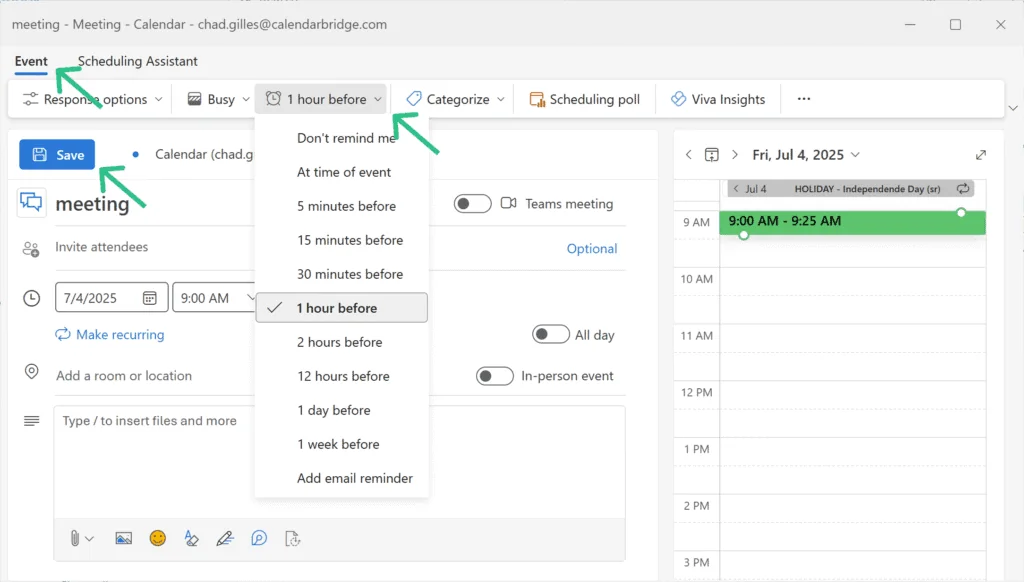Viewport: 1024px width, 582px height.
Task: Click the event description text area
Action: coord(340,462)
